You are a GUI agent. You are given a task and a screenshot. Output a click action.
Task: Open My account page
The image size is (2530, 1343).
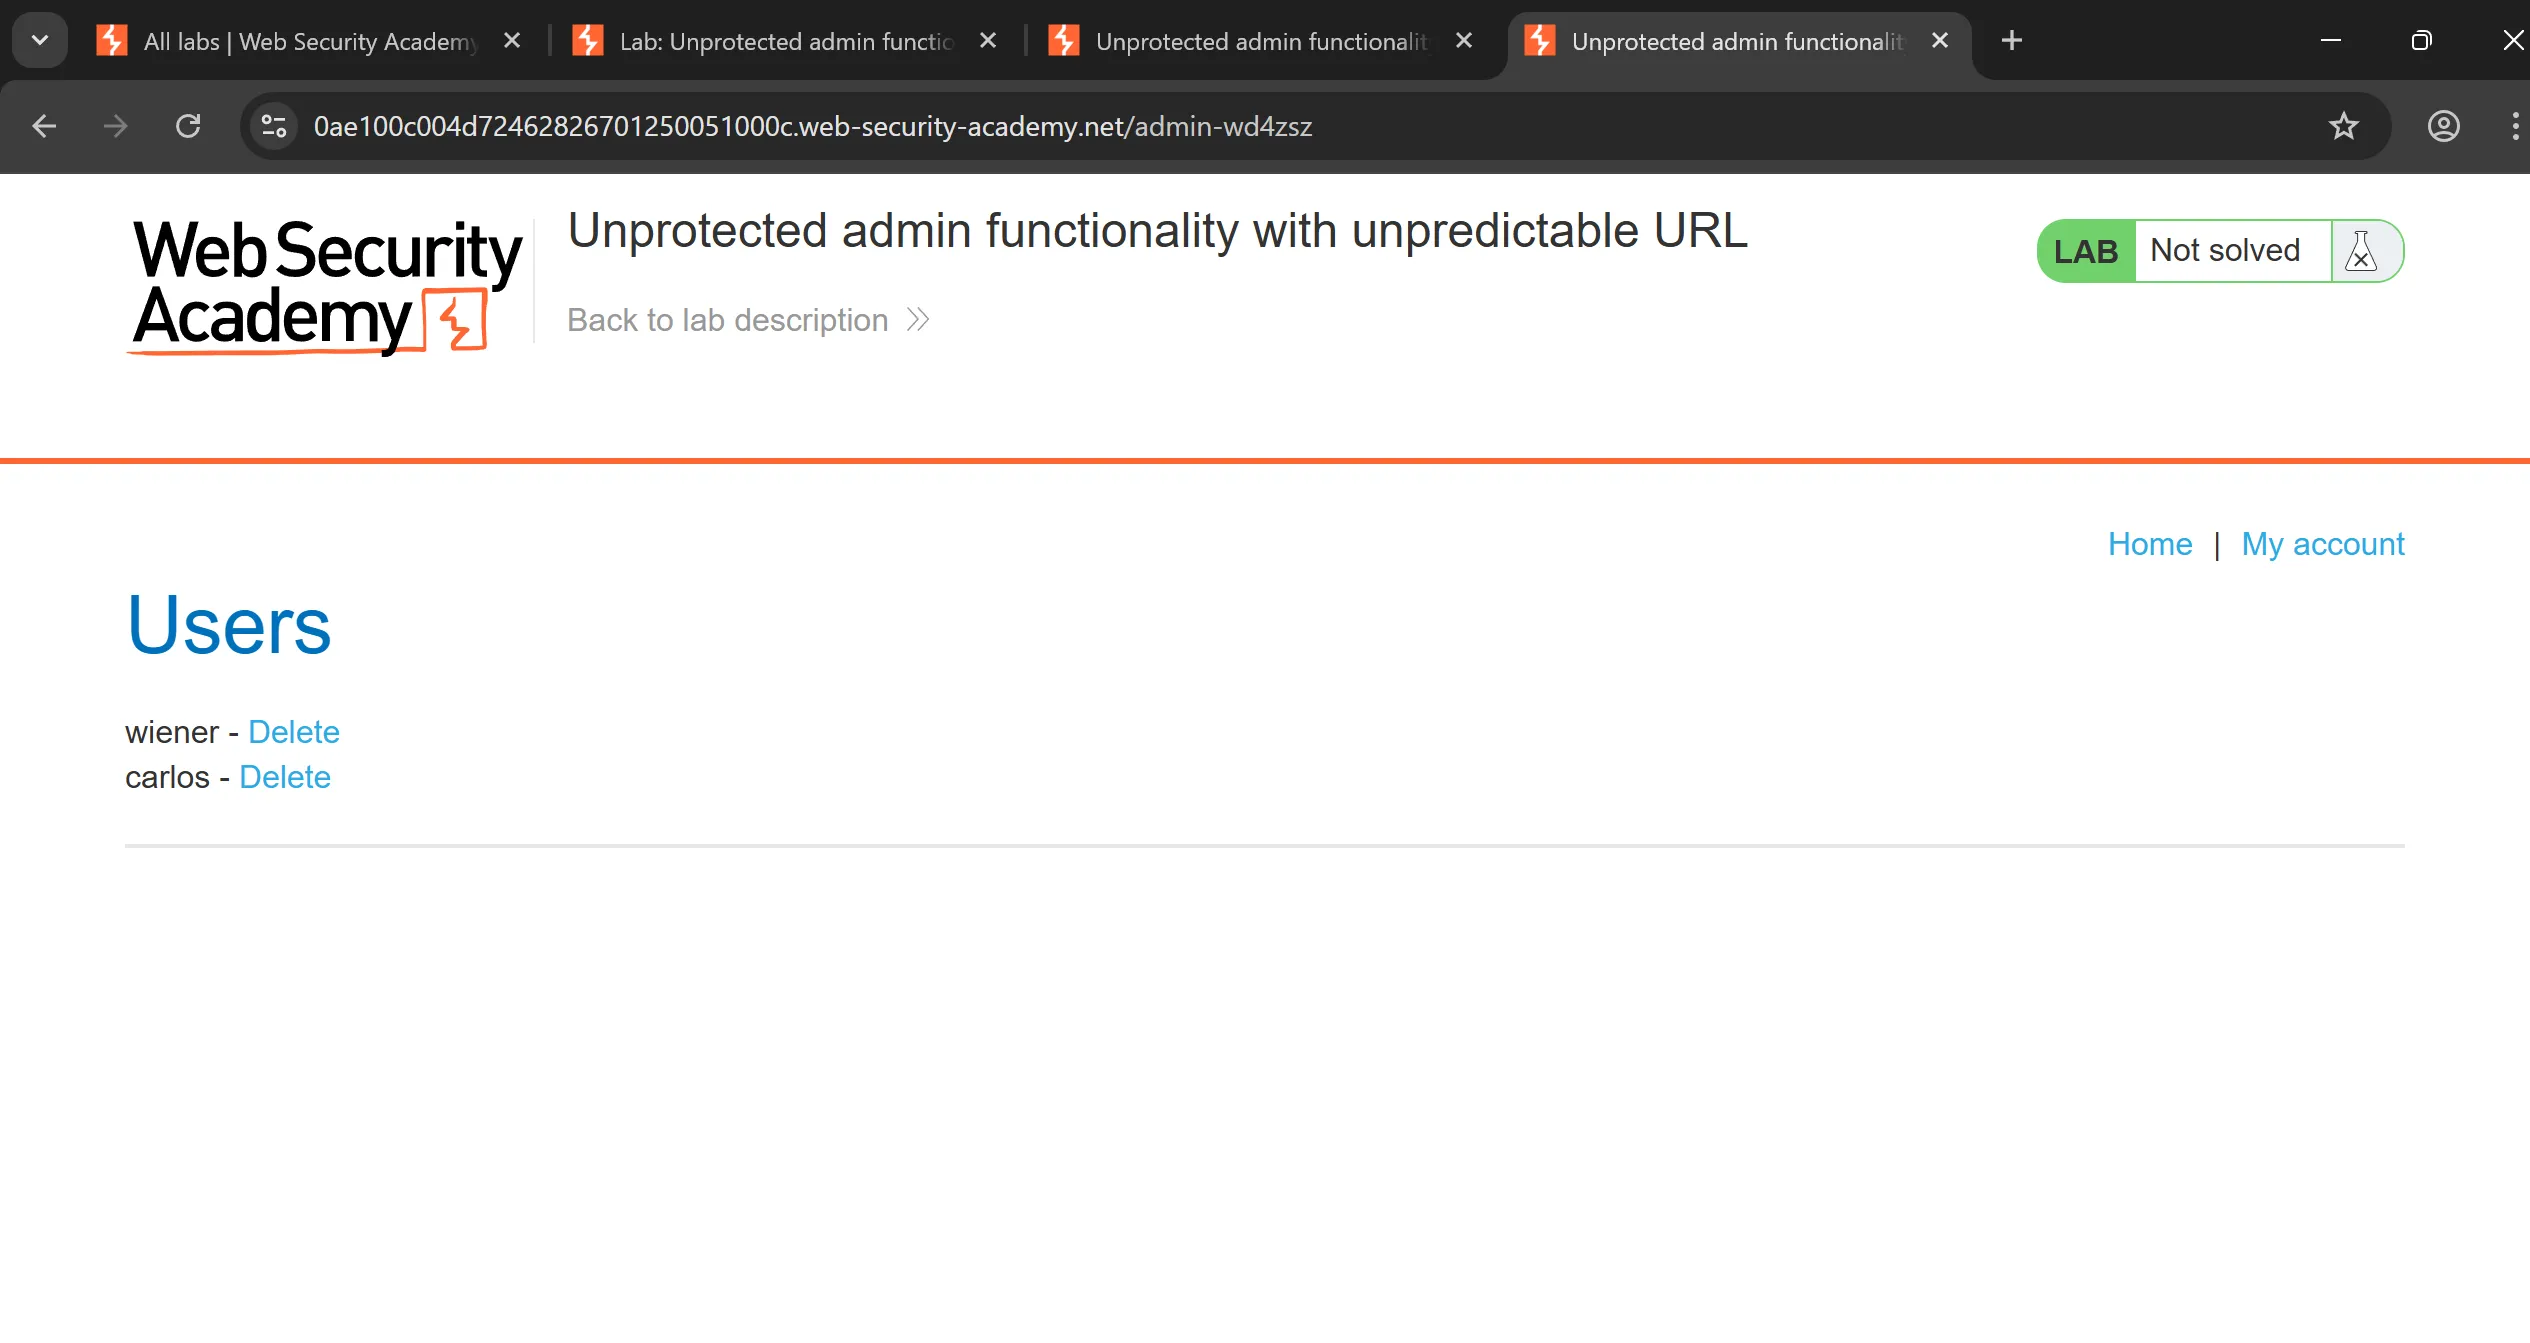2322,544
